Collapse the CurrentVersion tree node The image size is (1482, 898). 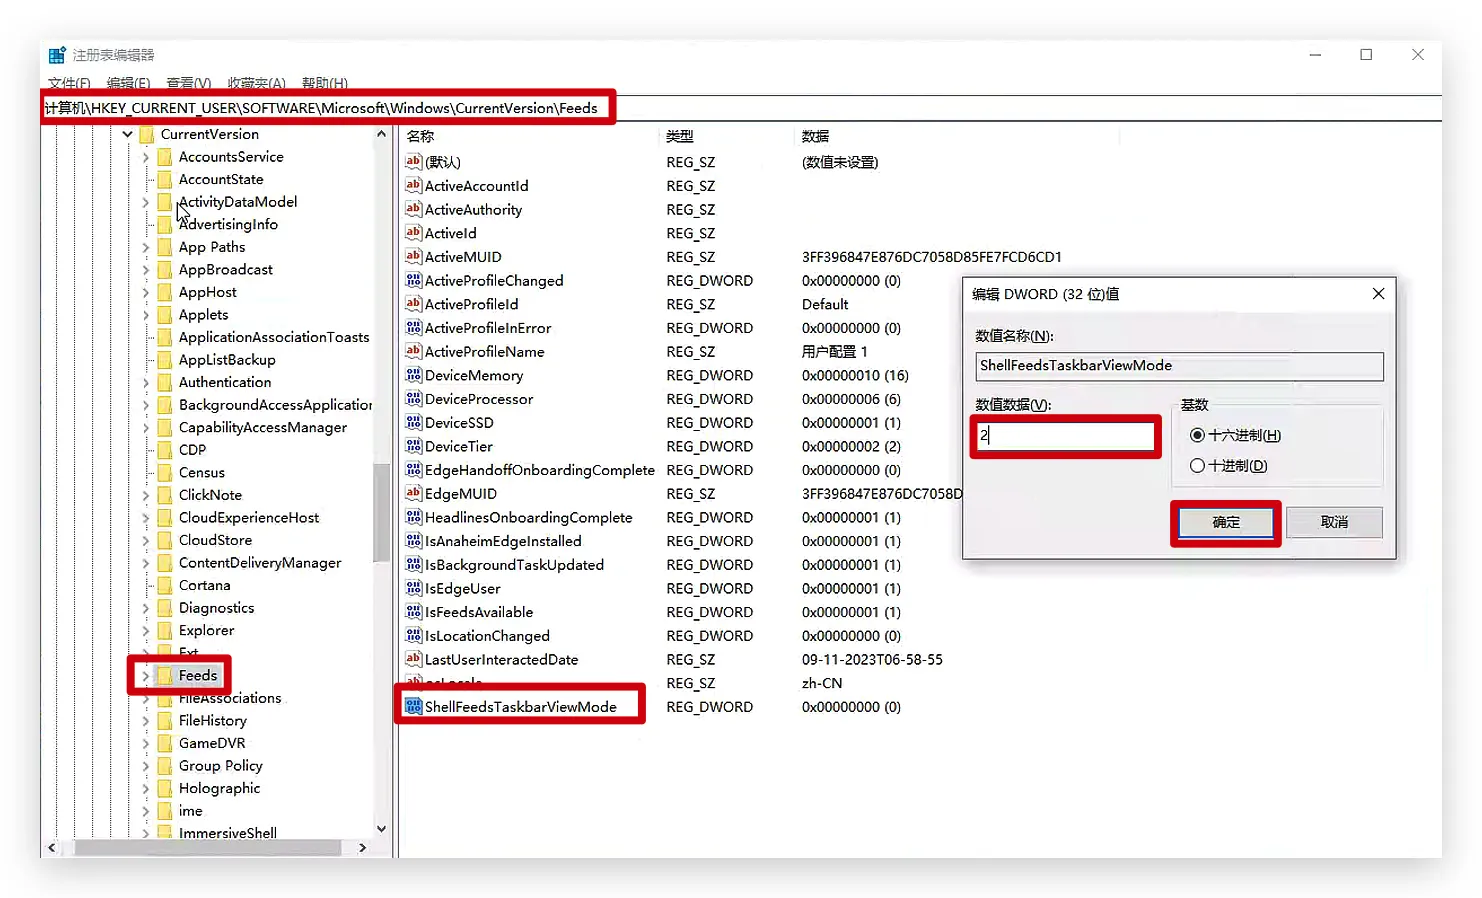(x=127, y=134)
